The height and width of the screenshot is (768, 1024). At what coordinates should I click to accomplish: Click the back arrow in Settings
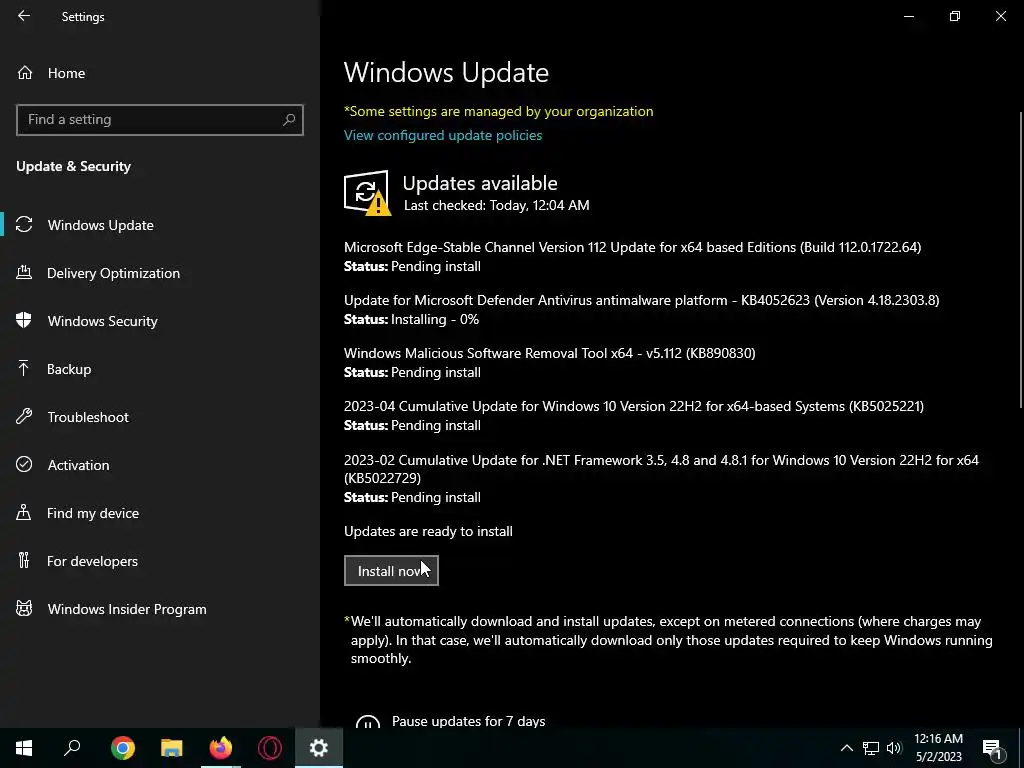pyautogui.click(x=24, y=16)
